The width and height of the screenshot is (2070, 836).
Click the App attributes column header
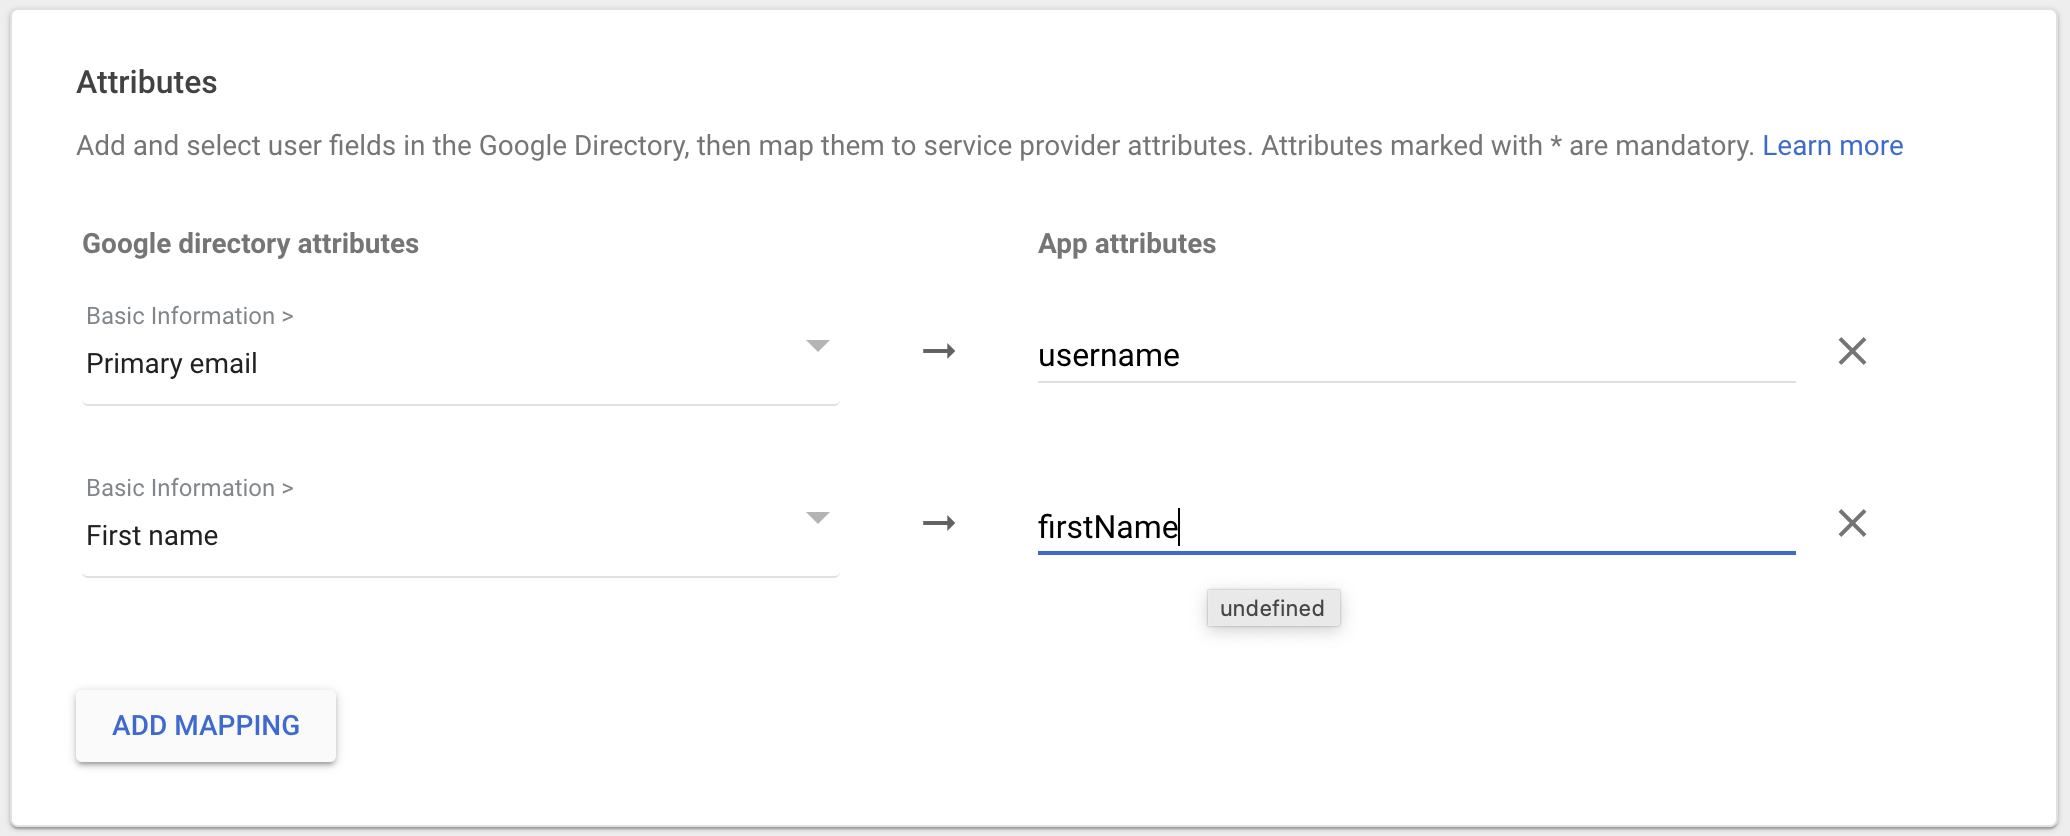(x=1126, y=244)
